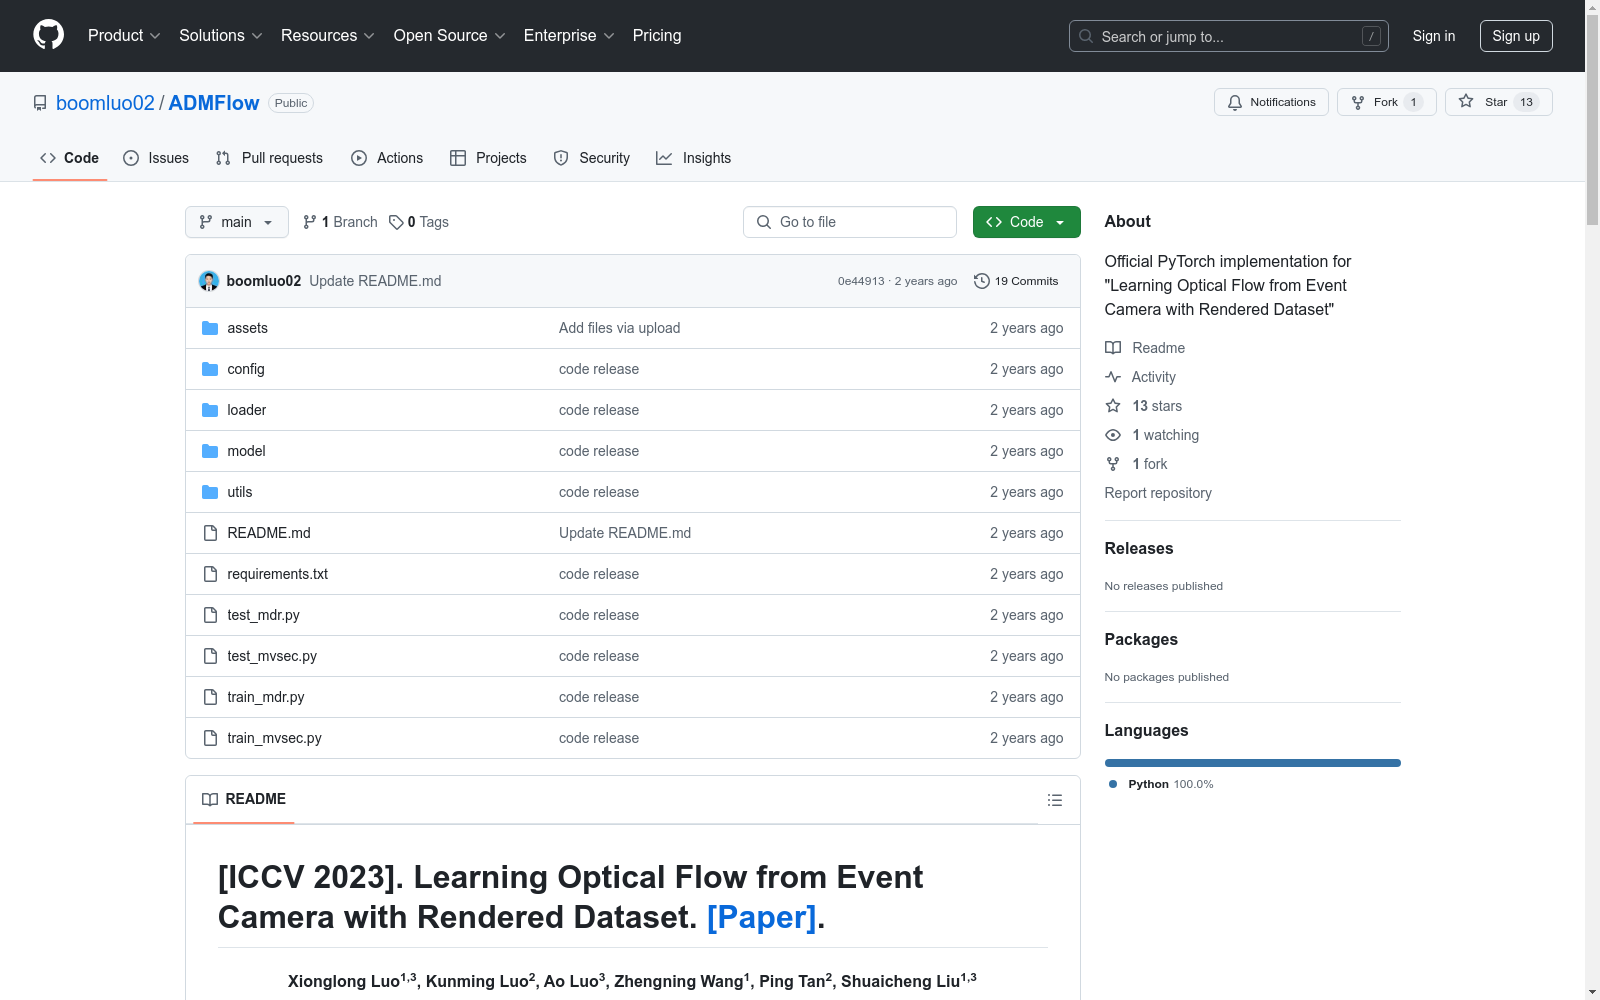
Task: Click the Python language bar
Action: (1253, 763)
